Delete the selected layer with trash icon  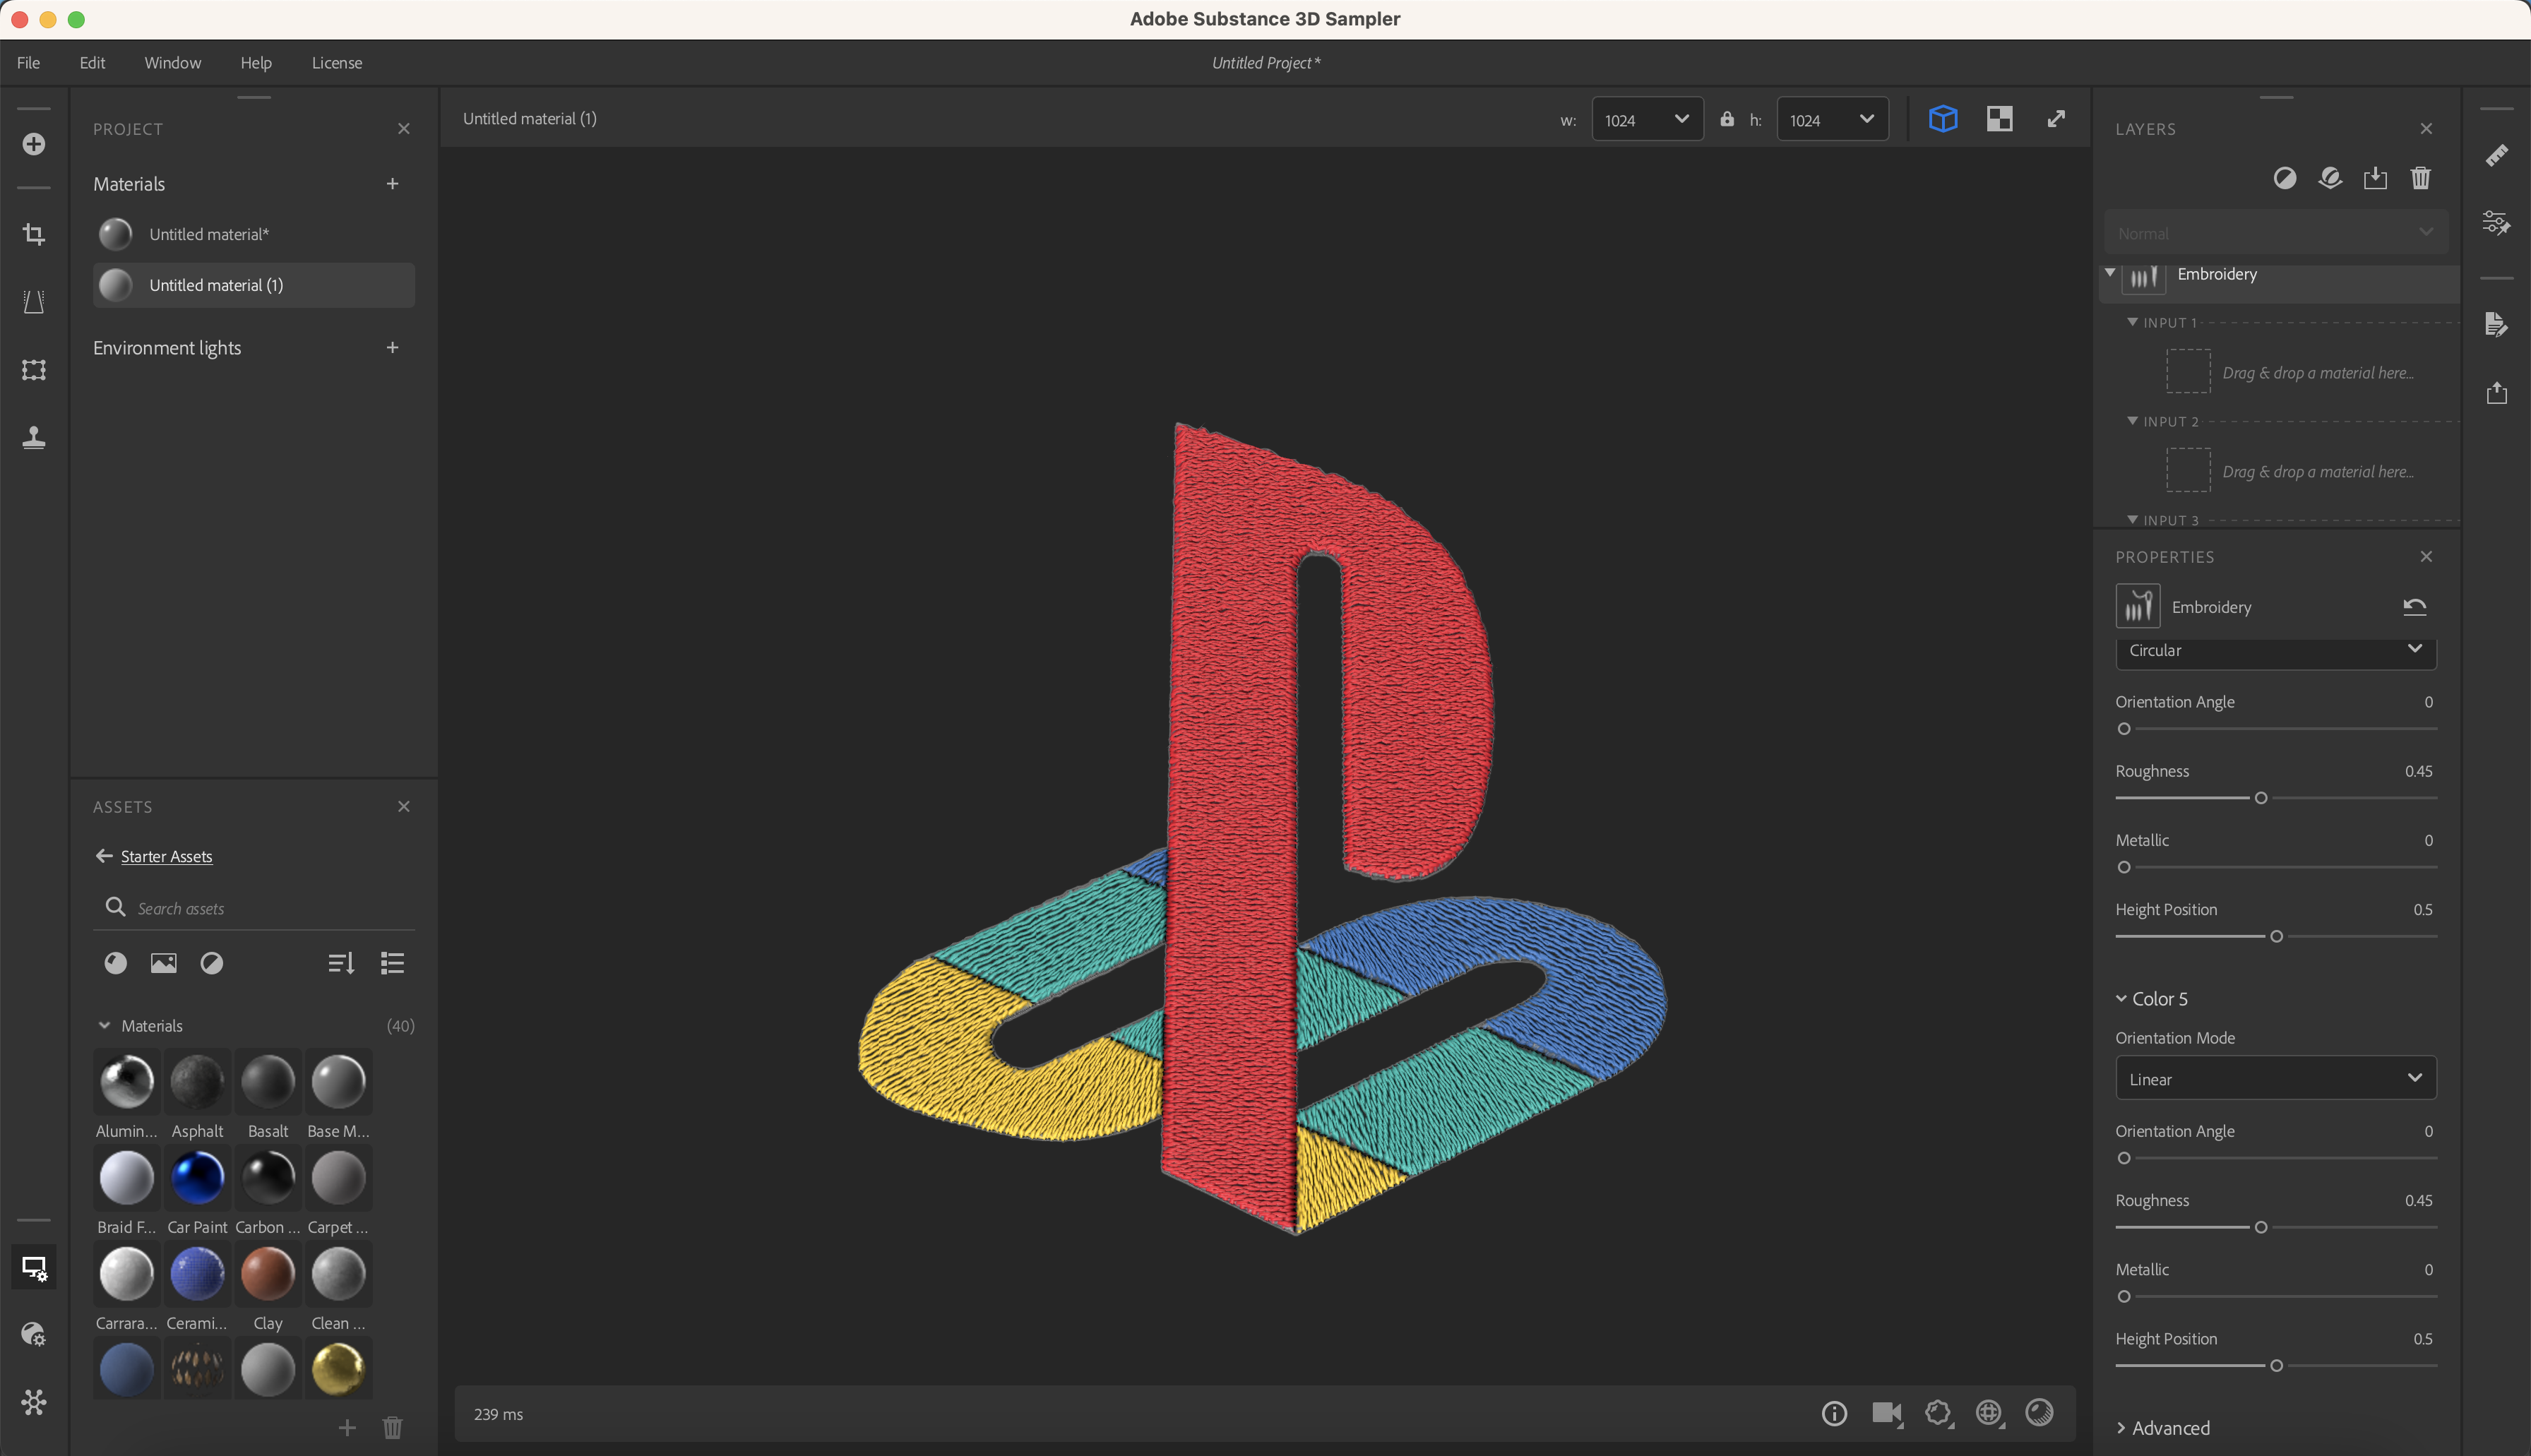[x=2420, y=178]
